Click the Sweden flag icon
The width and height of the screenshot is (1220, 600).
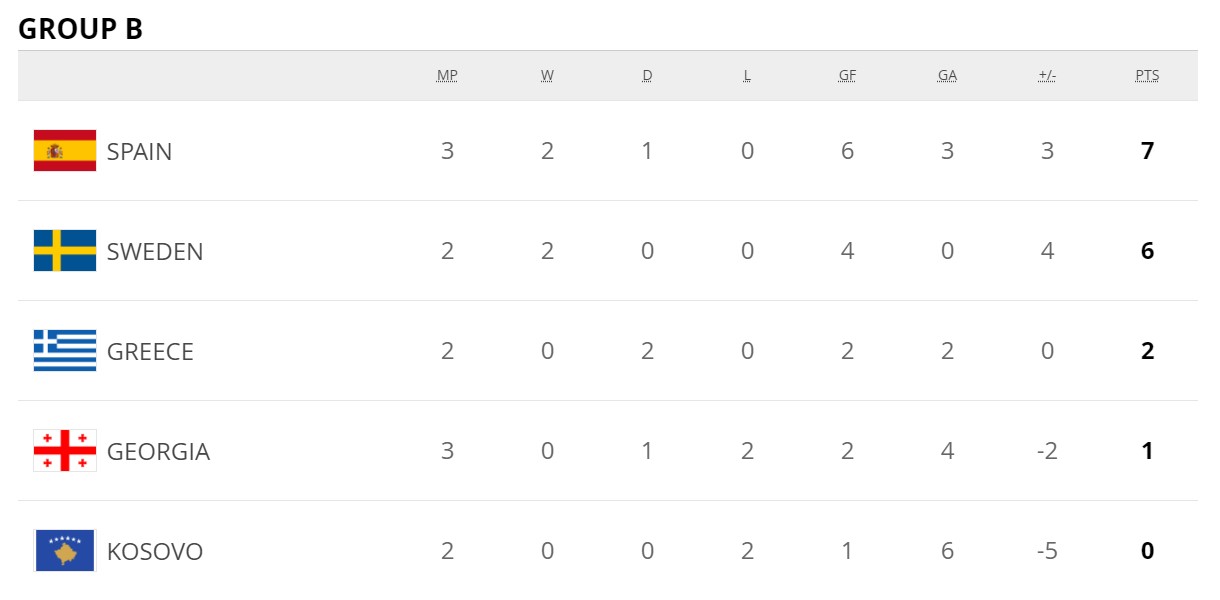click(65, 251)
